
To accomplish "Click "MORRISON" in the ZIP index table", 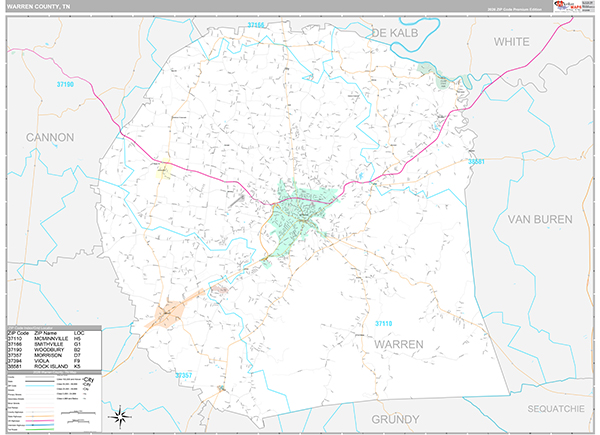I will 48,355.
